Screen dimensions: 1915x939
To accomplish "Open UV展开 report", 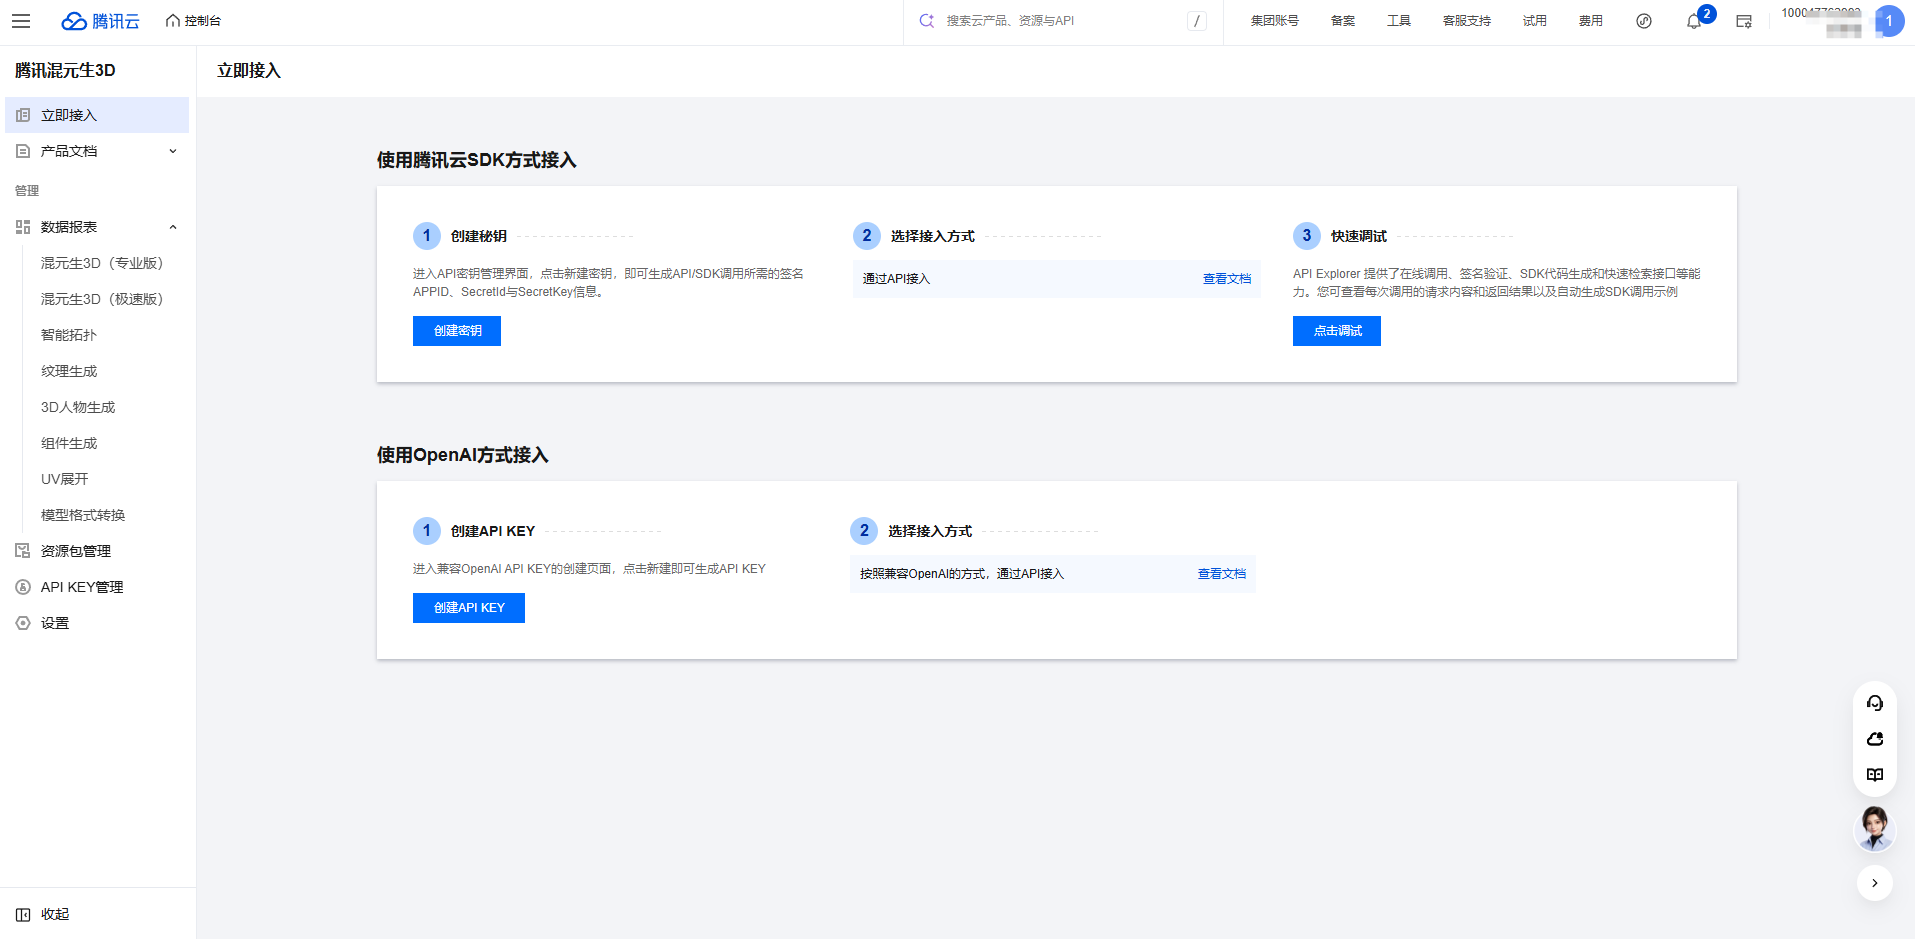I will (65, 479).
